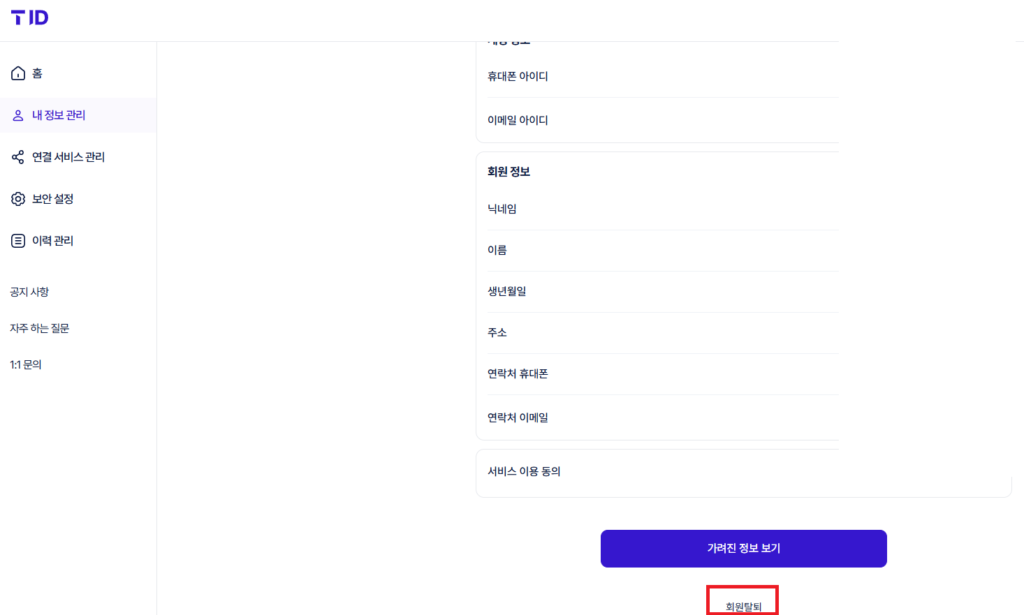Click the TID logo

click(29, 18)
